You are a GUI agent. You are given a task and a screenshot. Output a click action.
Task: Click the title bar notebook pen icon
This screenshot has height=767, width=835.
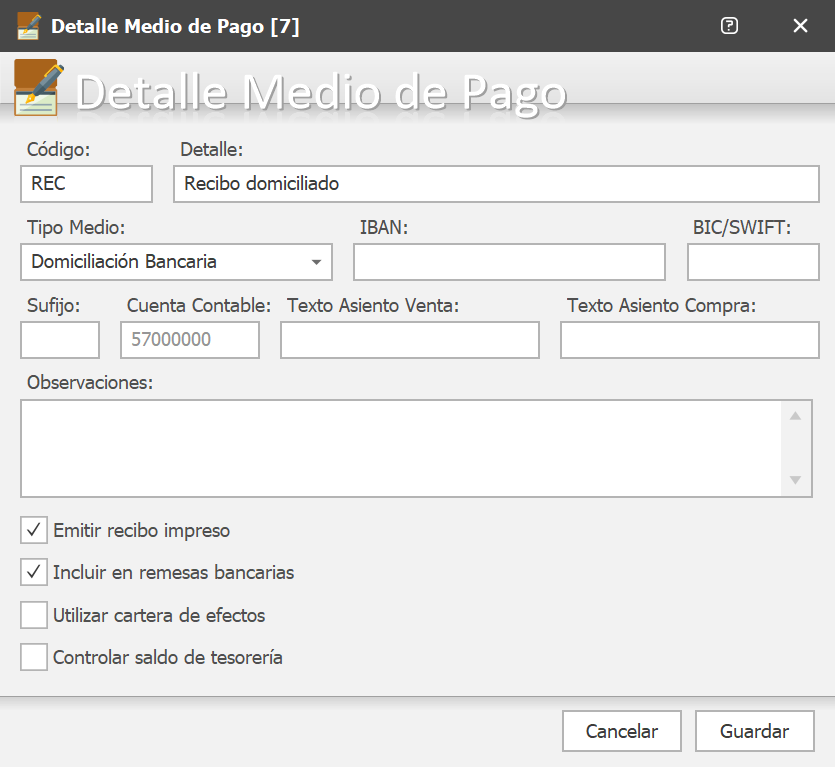29,26
